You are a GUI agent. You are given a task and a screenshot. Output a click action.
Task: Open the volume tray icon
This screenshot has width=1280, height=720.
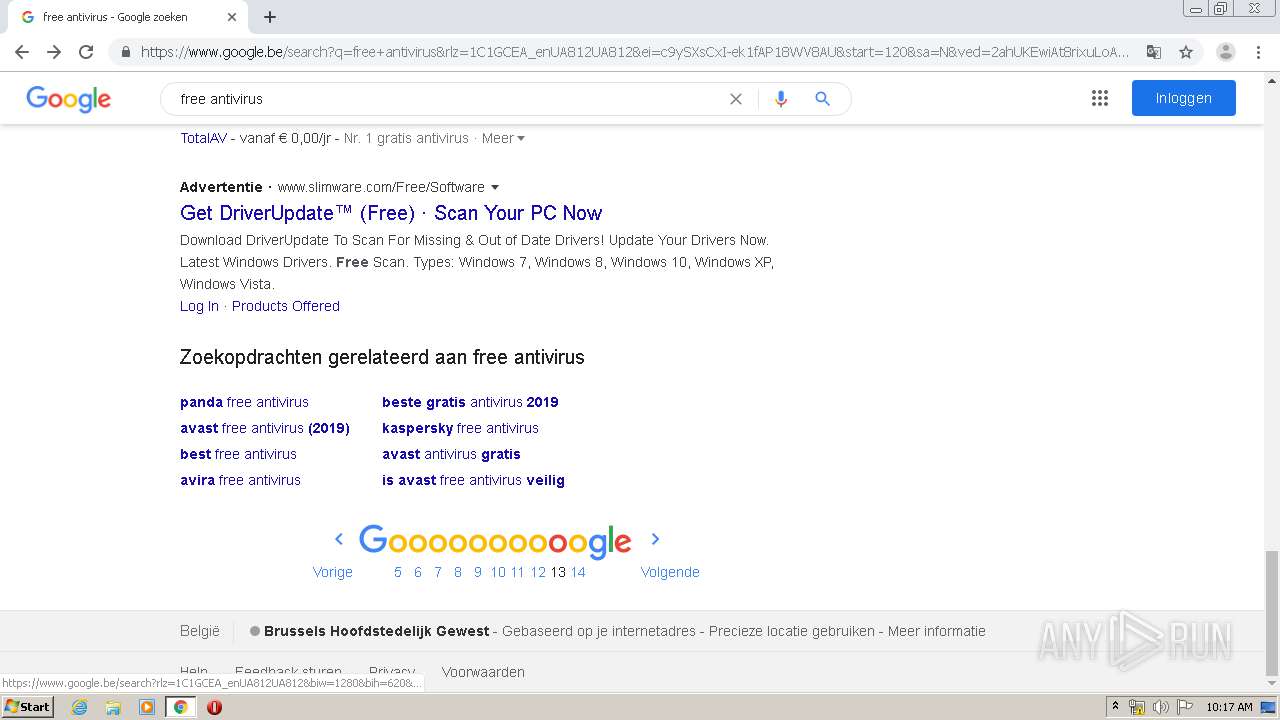[1160, 707]
